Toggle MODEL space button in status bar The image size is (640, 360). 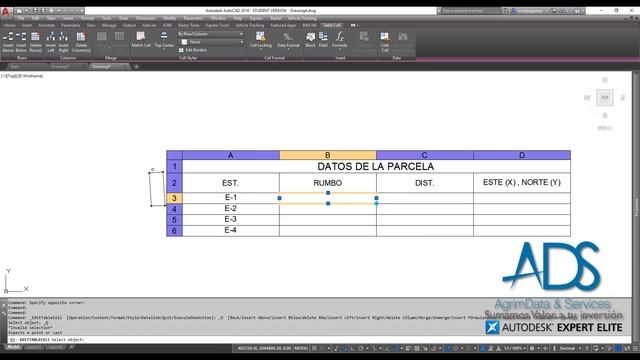click(301, 348)
